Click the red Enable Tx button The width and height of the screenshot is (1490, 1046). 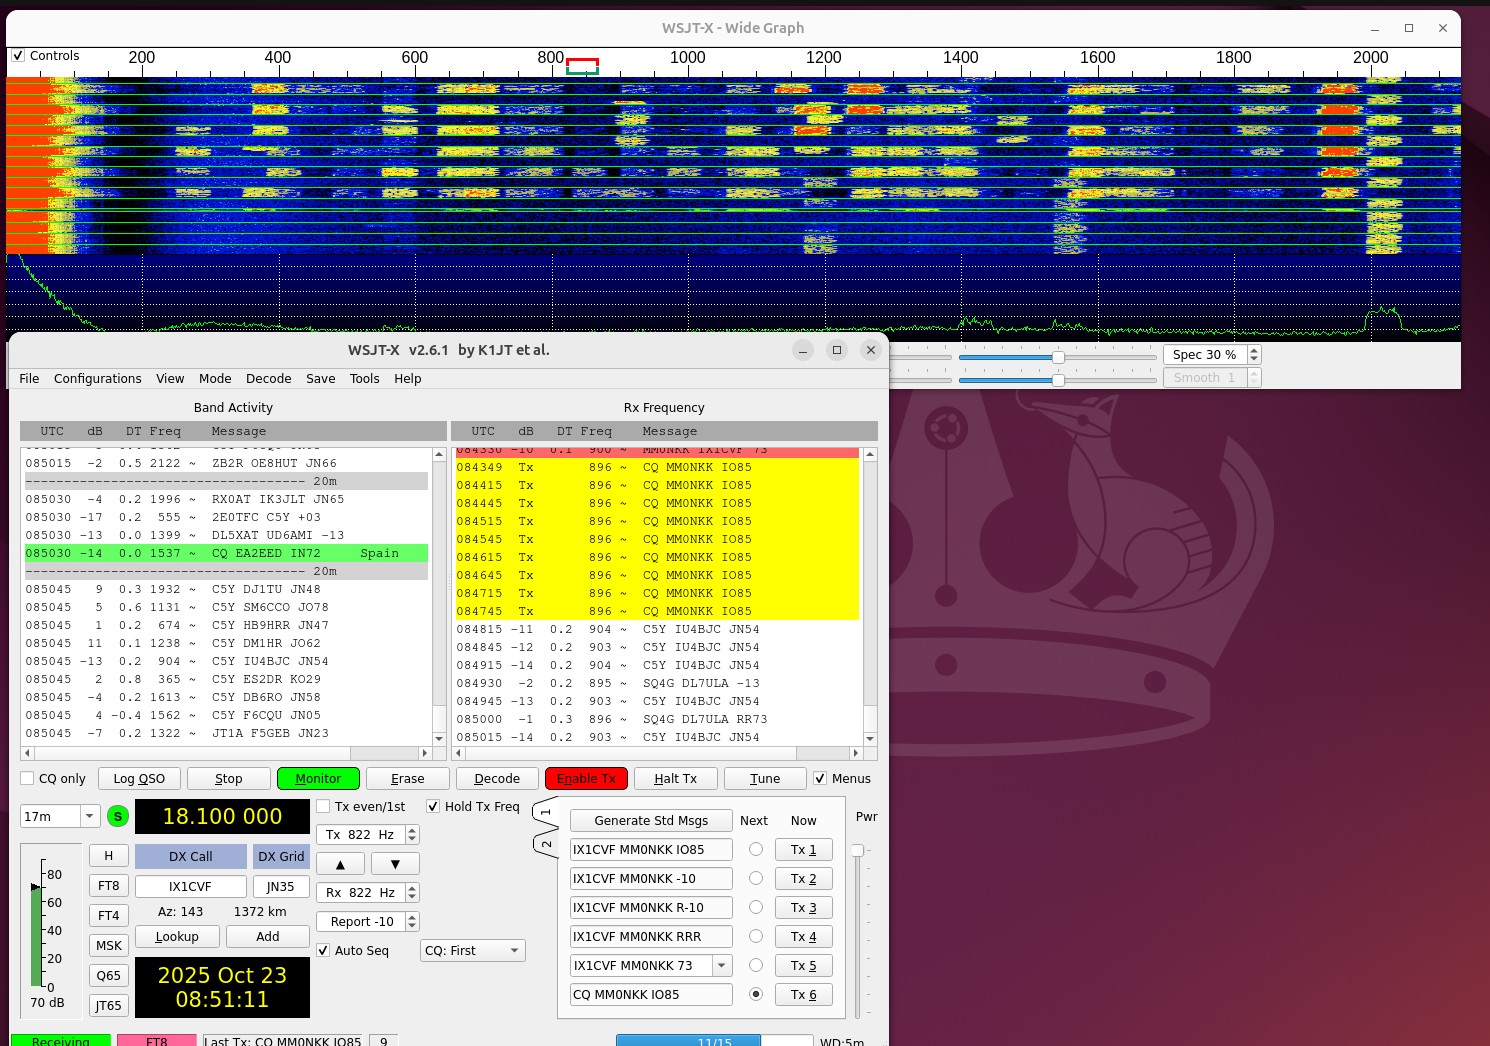(x=587, y=779)
